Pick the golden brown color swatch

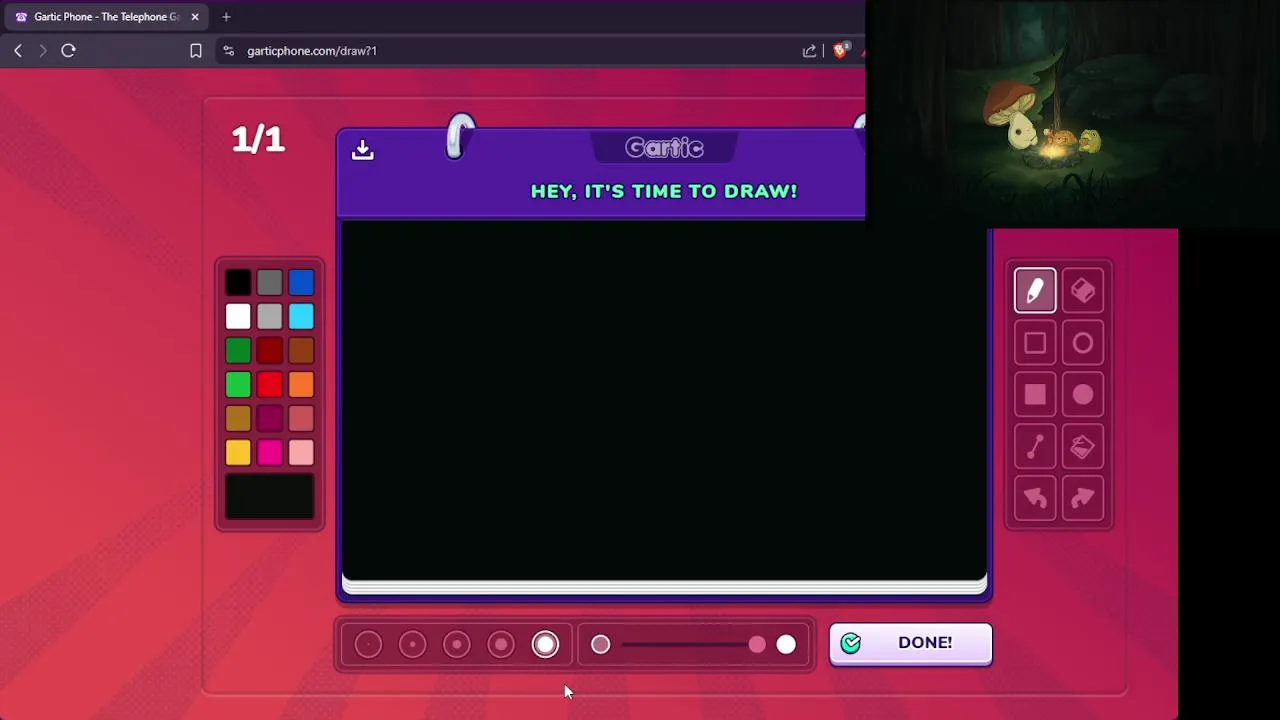238,419
